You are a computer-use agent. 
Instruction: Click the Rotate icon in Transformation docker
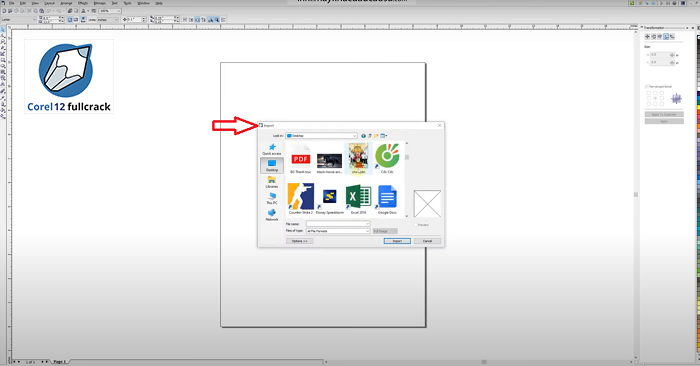654,37
